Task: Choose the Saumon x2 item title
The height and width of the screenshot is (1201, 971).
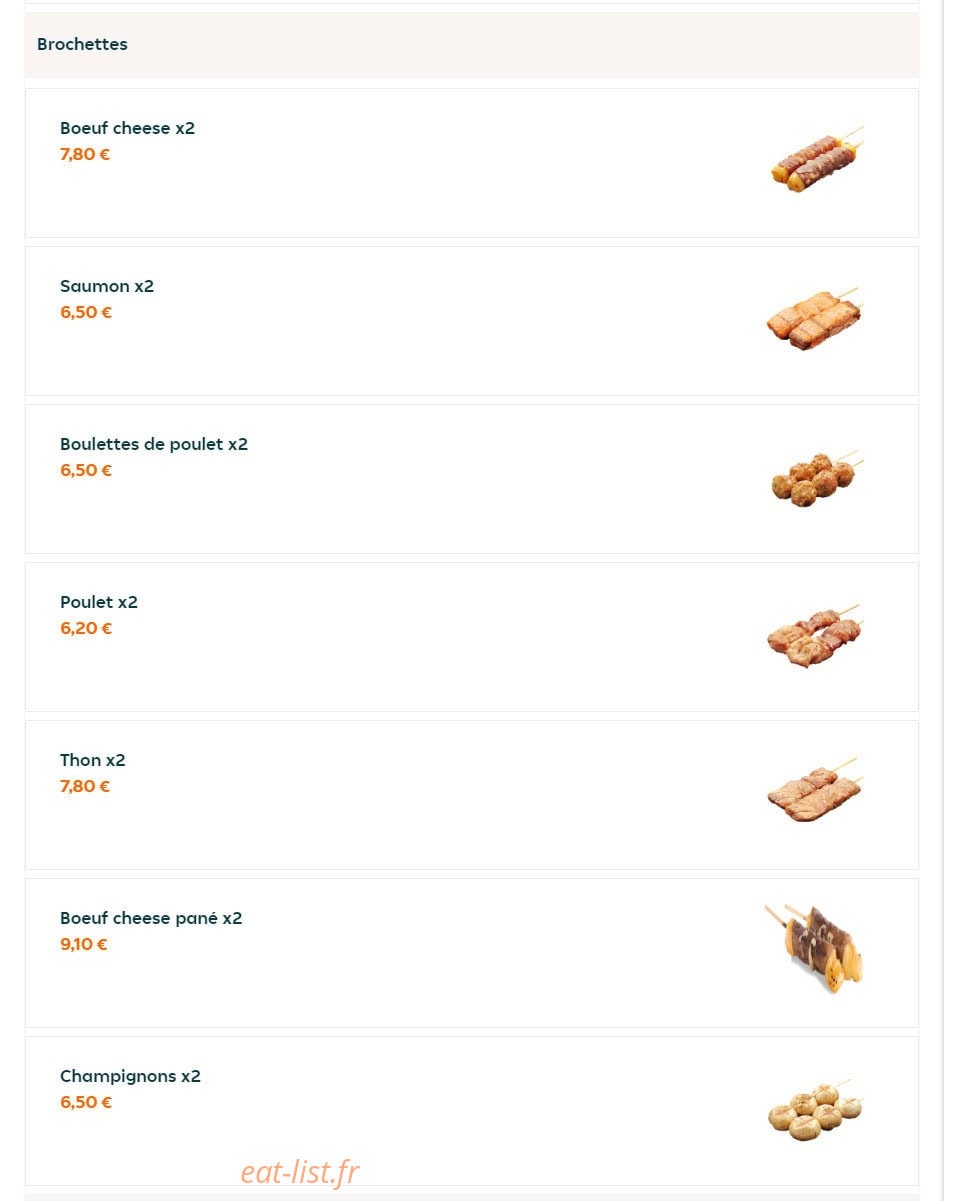Action: point(107,286)
